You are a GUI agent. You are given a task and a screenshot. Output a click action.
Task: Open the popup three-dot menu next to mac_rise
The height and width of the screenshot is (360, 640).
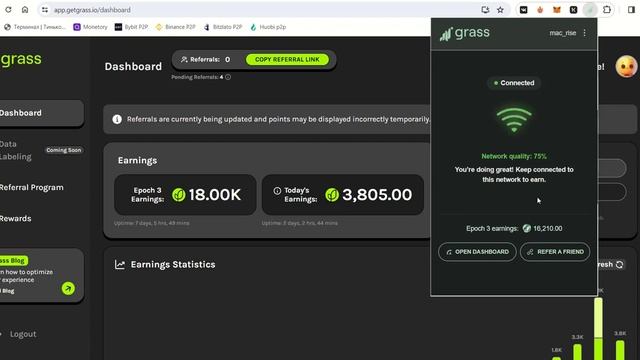point(584,33)
